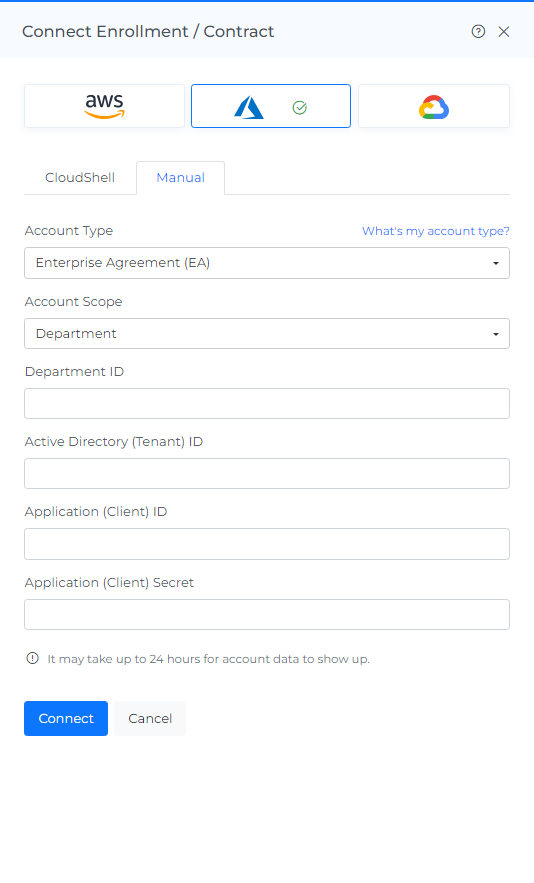Click the Connect button

(x=66, y=718)
